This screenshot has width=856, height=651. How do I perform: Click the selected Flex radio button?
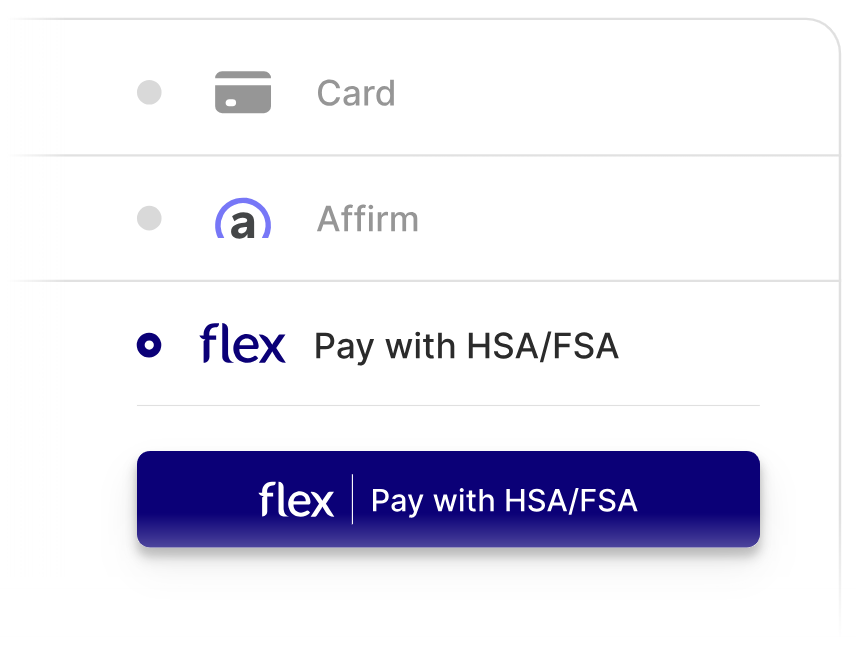click(x=149, y=346)
